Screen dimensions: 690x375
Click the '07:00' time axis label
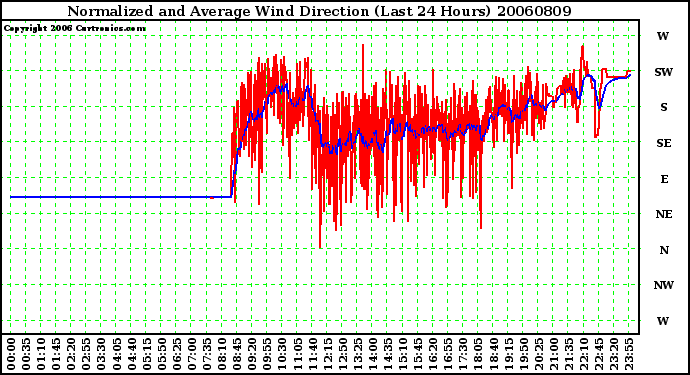coord(191,354)
